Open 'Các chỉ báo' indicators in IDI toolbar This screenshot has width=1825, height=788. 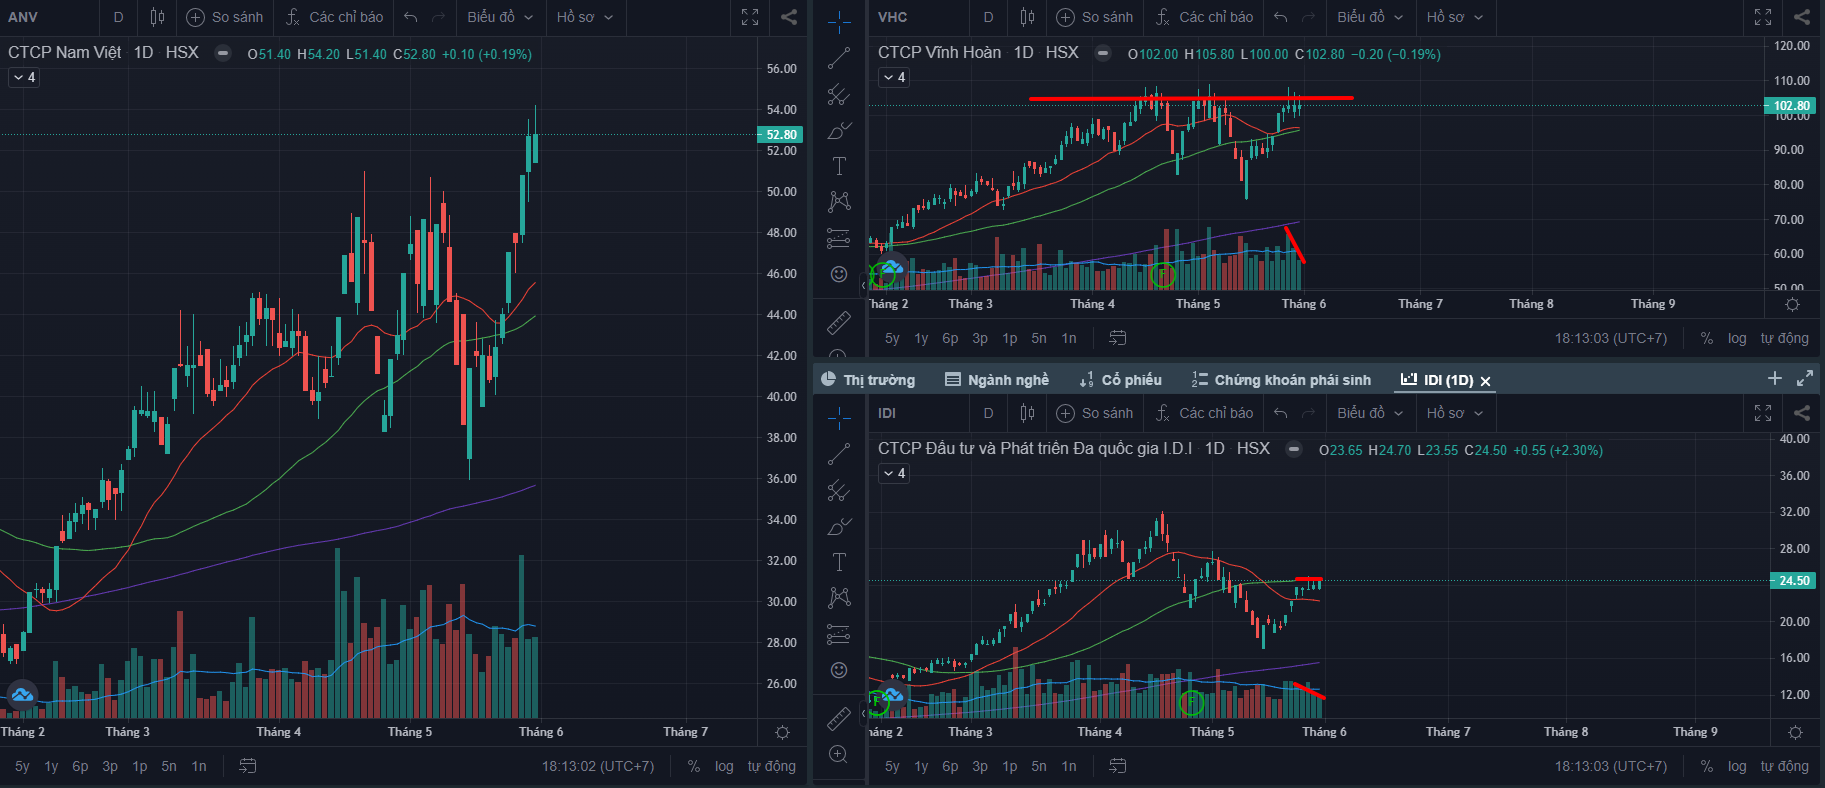pyautogui.click(x=1204, y=413)
